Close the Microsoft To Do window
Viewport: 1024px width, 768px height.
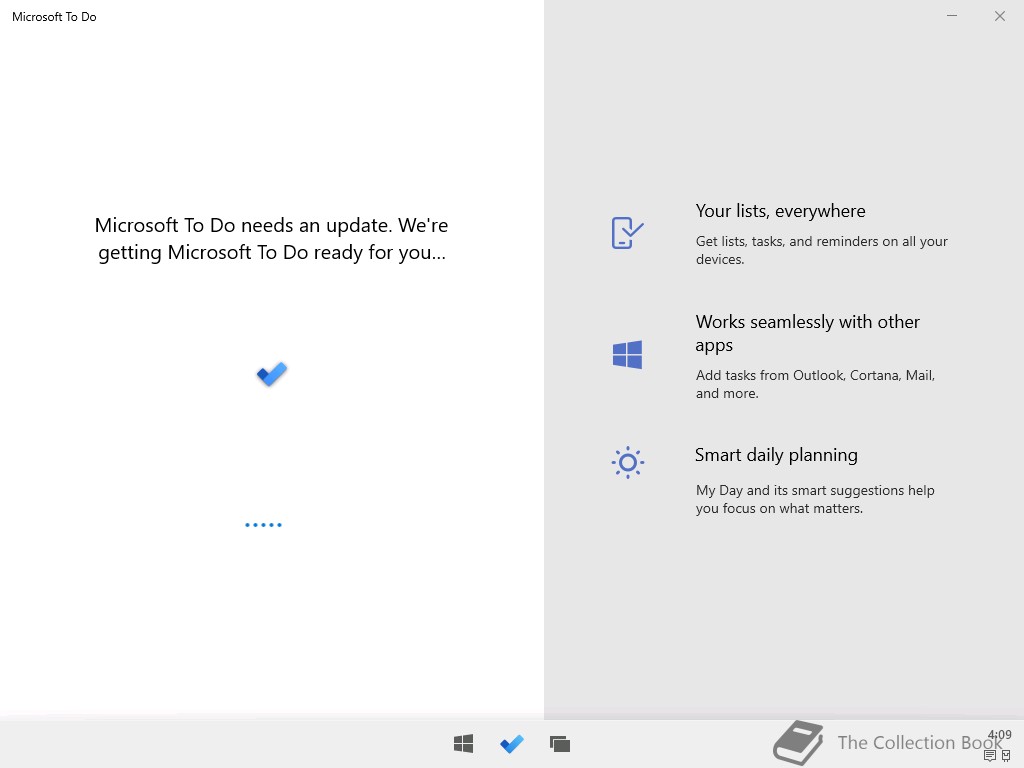coord(999,16)
